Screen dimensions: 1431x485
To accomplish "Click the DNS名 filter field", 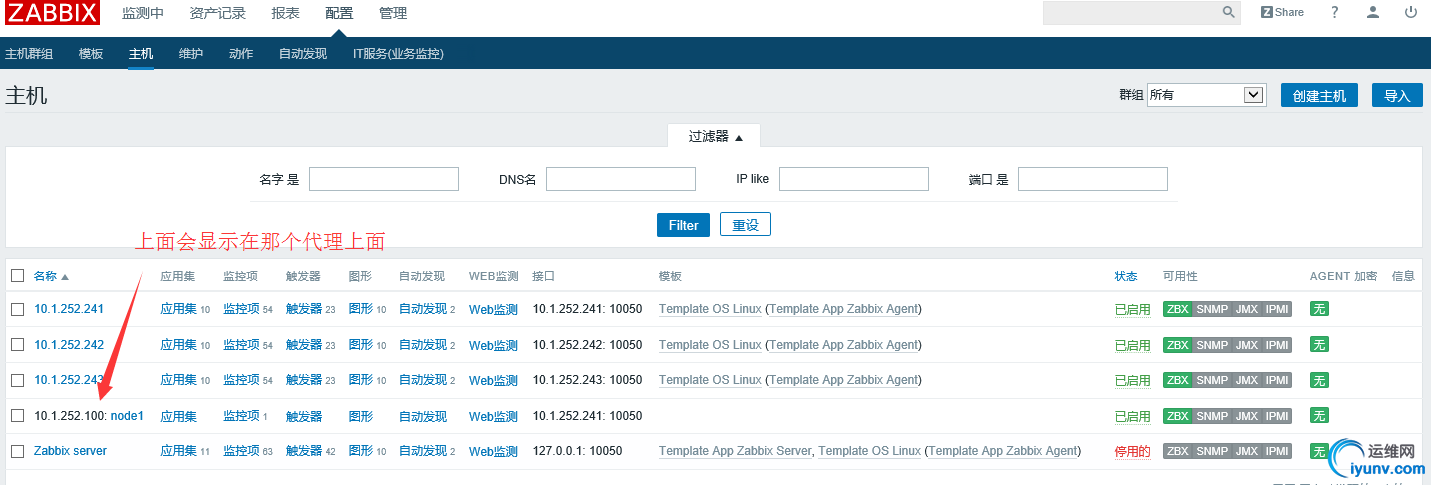I will click(621, 179).
